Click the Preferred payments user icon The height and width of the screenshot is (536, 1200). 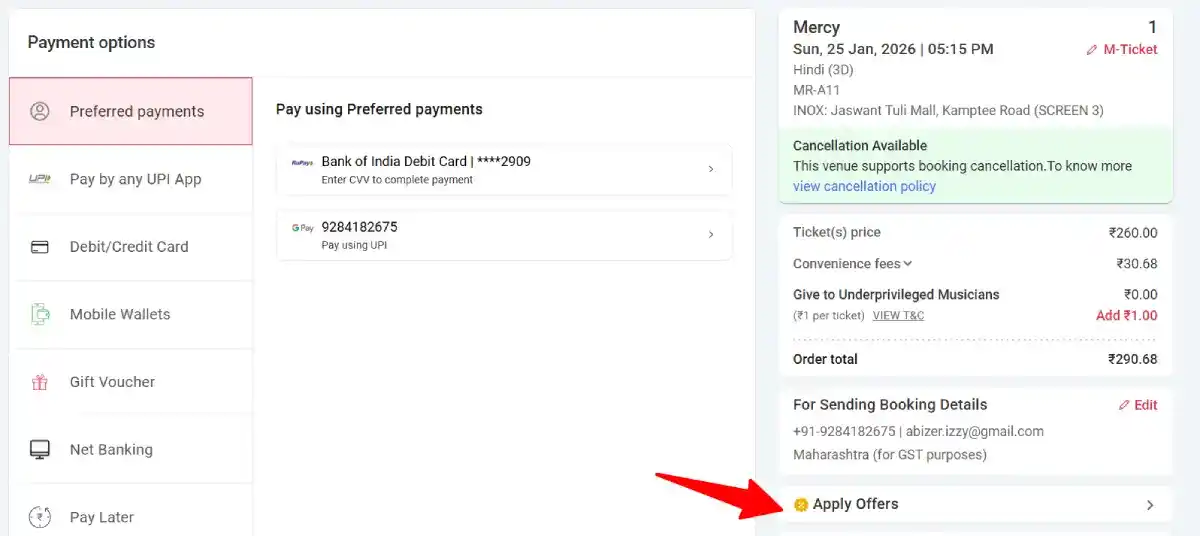tap(40, 111)
